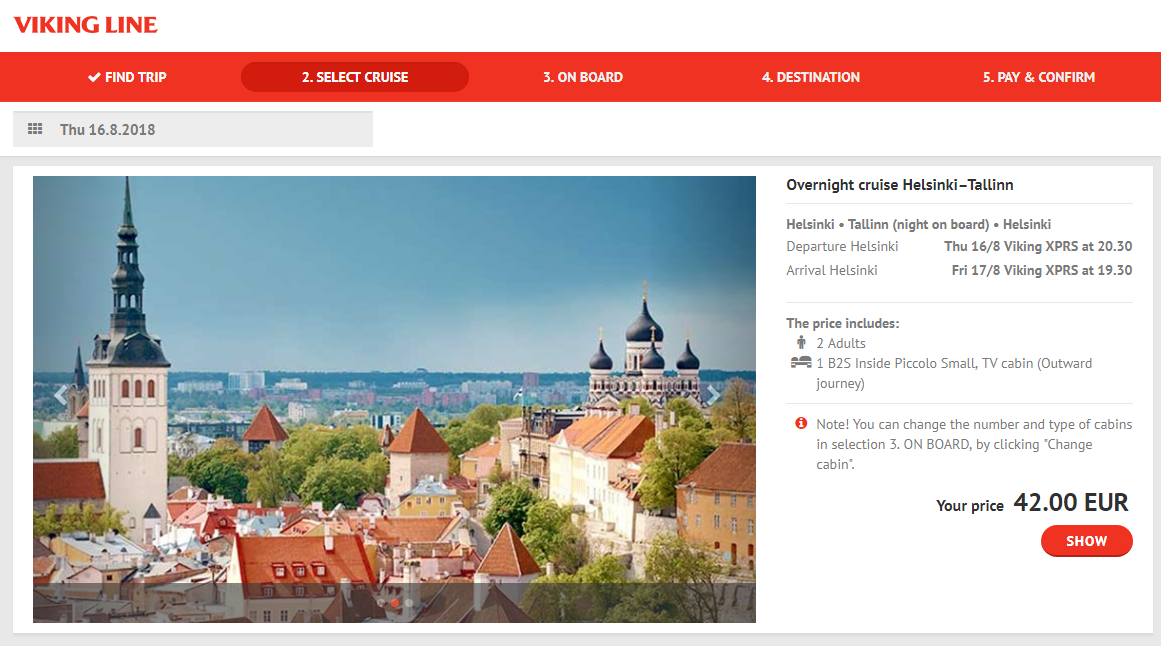Click the Overnight cruise Helsinki–Tallinn heading
1161x646 pixels.
coord(900,184)
